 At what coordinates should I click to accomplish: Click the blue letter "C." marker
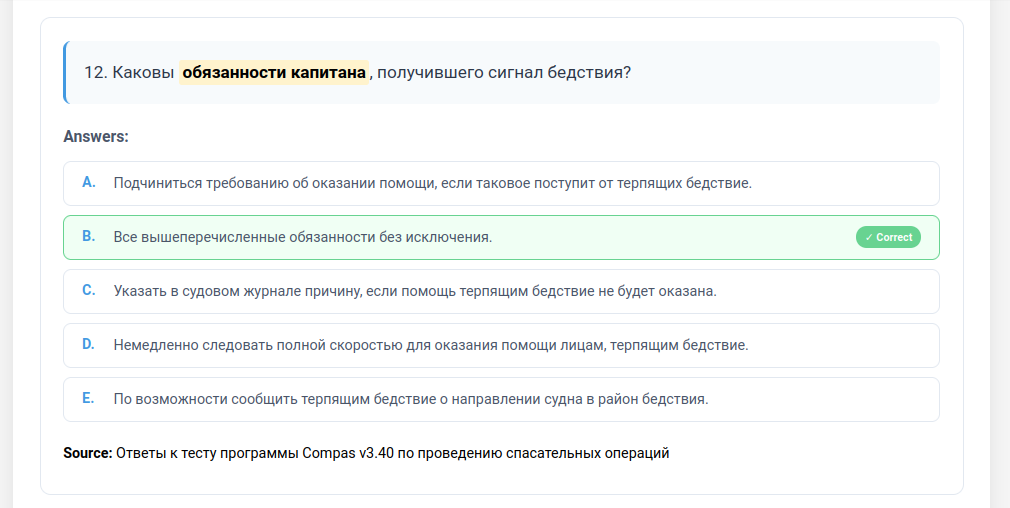(89, 290)
